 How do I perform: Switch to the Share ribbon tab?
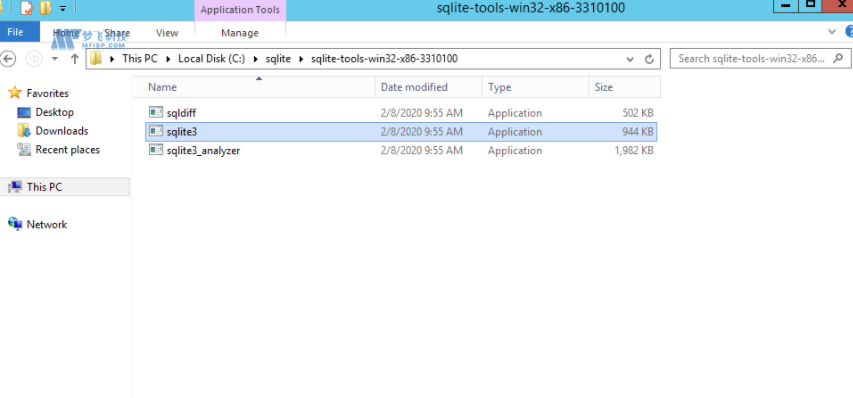click(x=117, y=33)
